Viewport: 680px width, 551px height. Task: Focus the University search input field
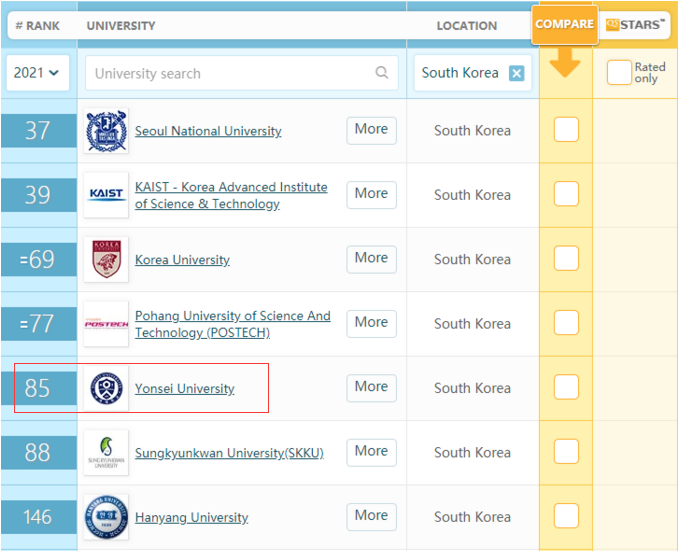242,73
